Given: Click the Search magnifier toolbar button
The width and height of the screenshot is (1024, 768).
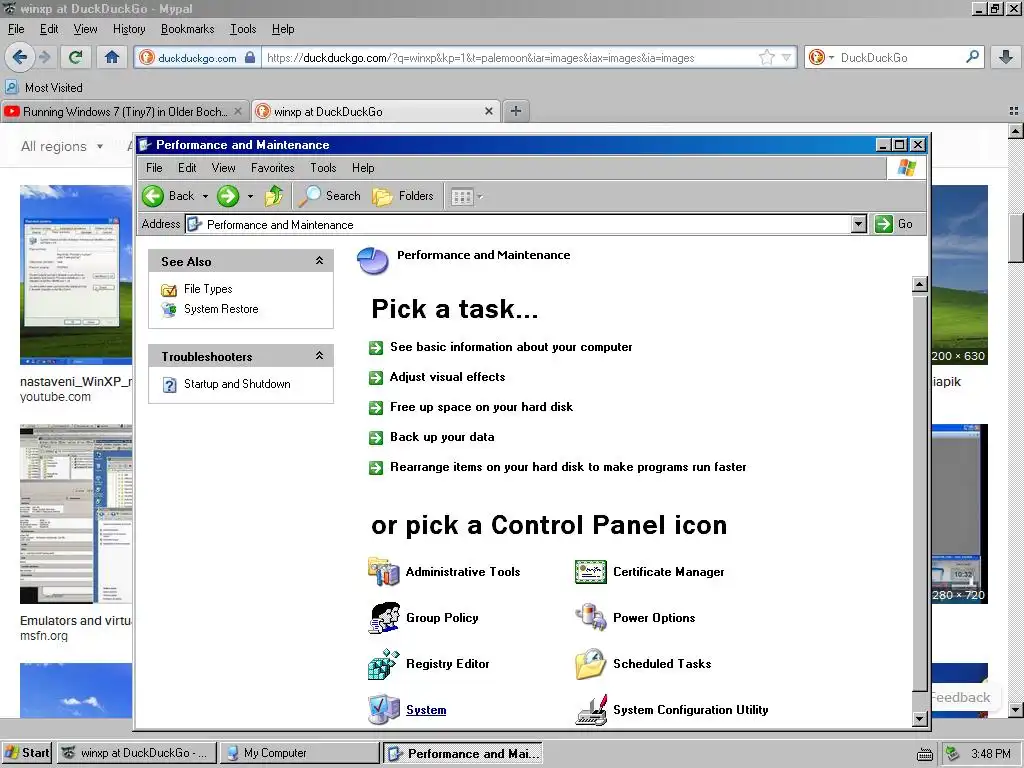Looking at the screenshot, I should 309,196.
